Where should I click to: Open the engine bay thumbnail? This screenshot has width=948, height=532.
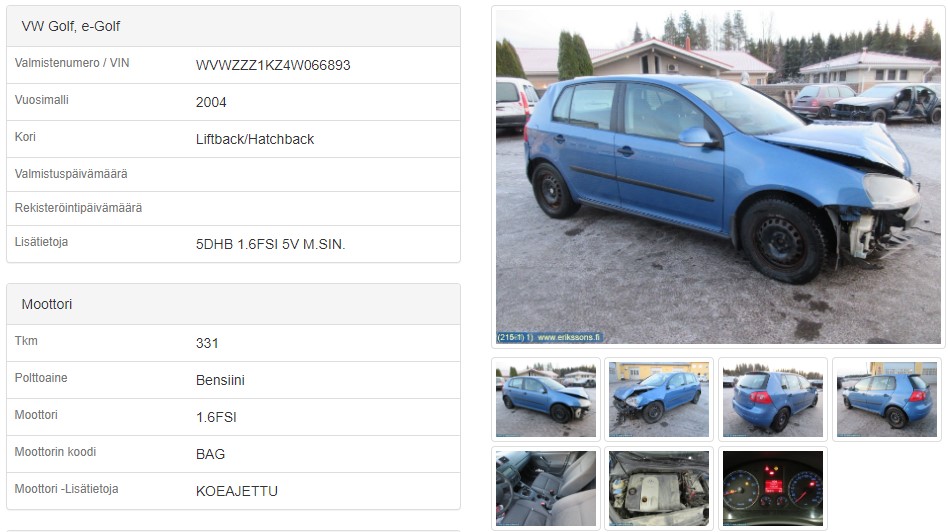(659, 488)
